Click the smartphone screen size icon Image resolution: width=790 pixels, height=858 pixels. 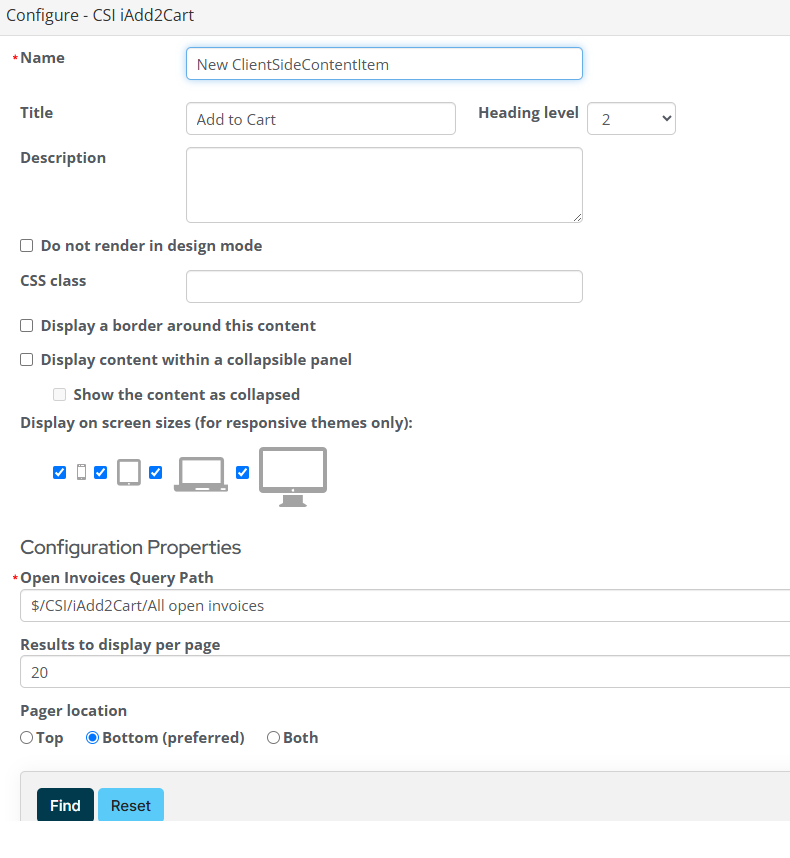(x=82, y=472)
